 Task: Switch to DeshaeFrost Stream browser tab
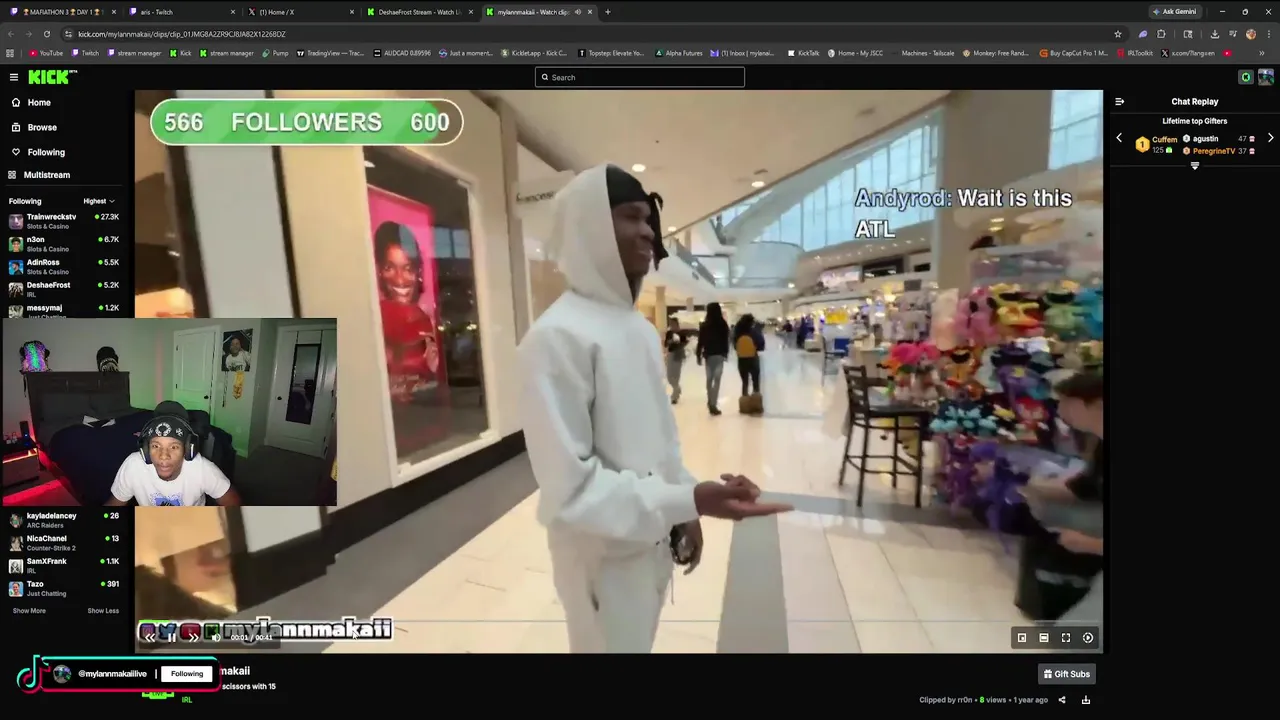click(419, 12)
